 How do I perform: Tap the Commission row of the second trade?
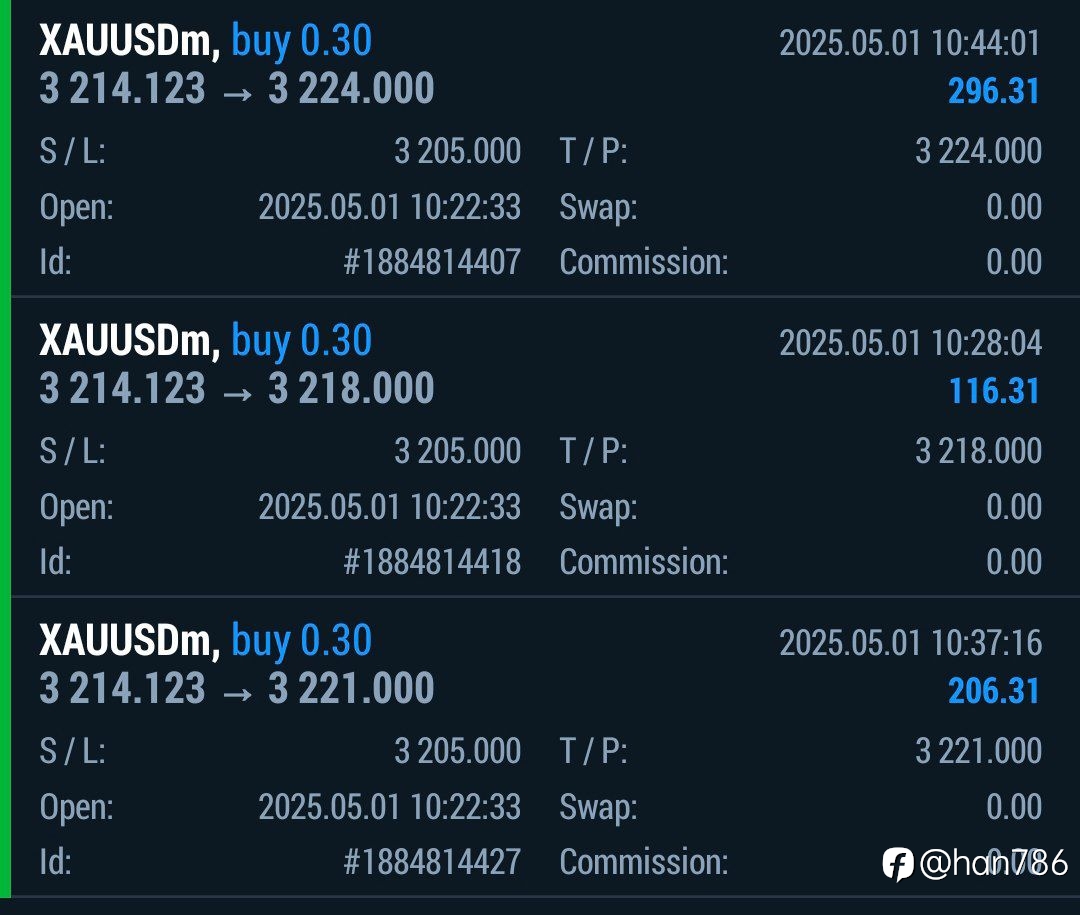tap(800, 562)
